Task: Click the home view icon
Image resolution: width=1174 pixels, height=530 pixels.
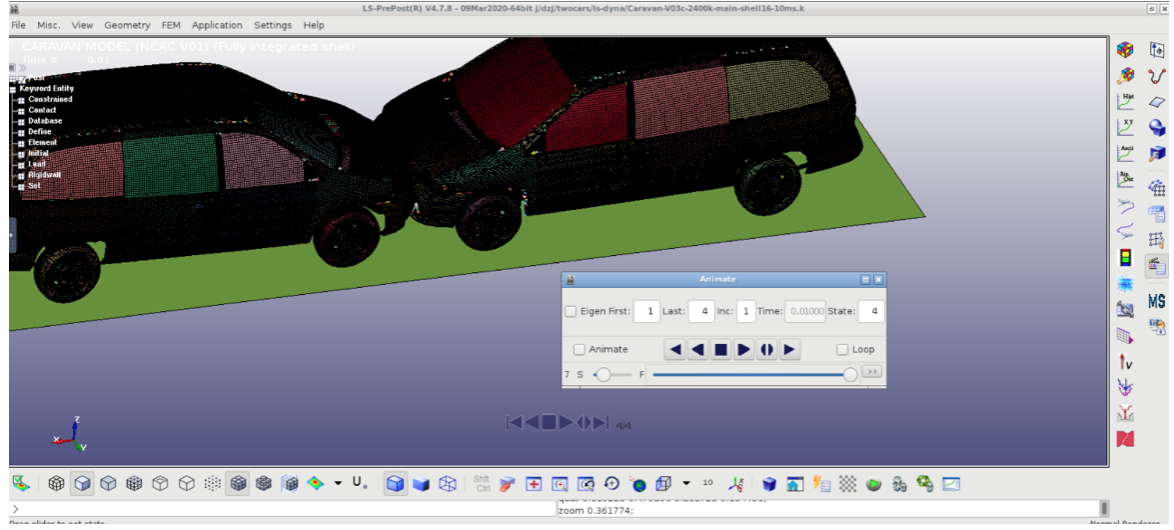Action: [x=794, y=484]
